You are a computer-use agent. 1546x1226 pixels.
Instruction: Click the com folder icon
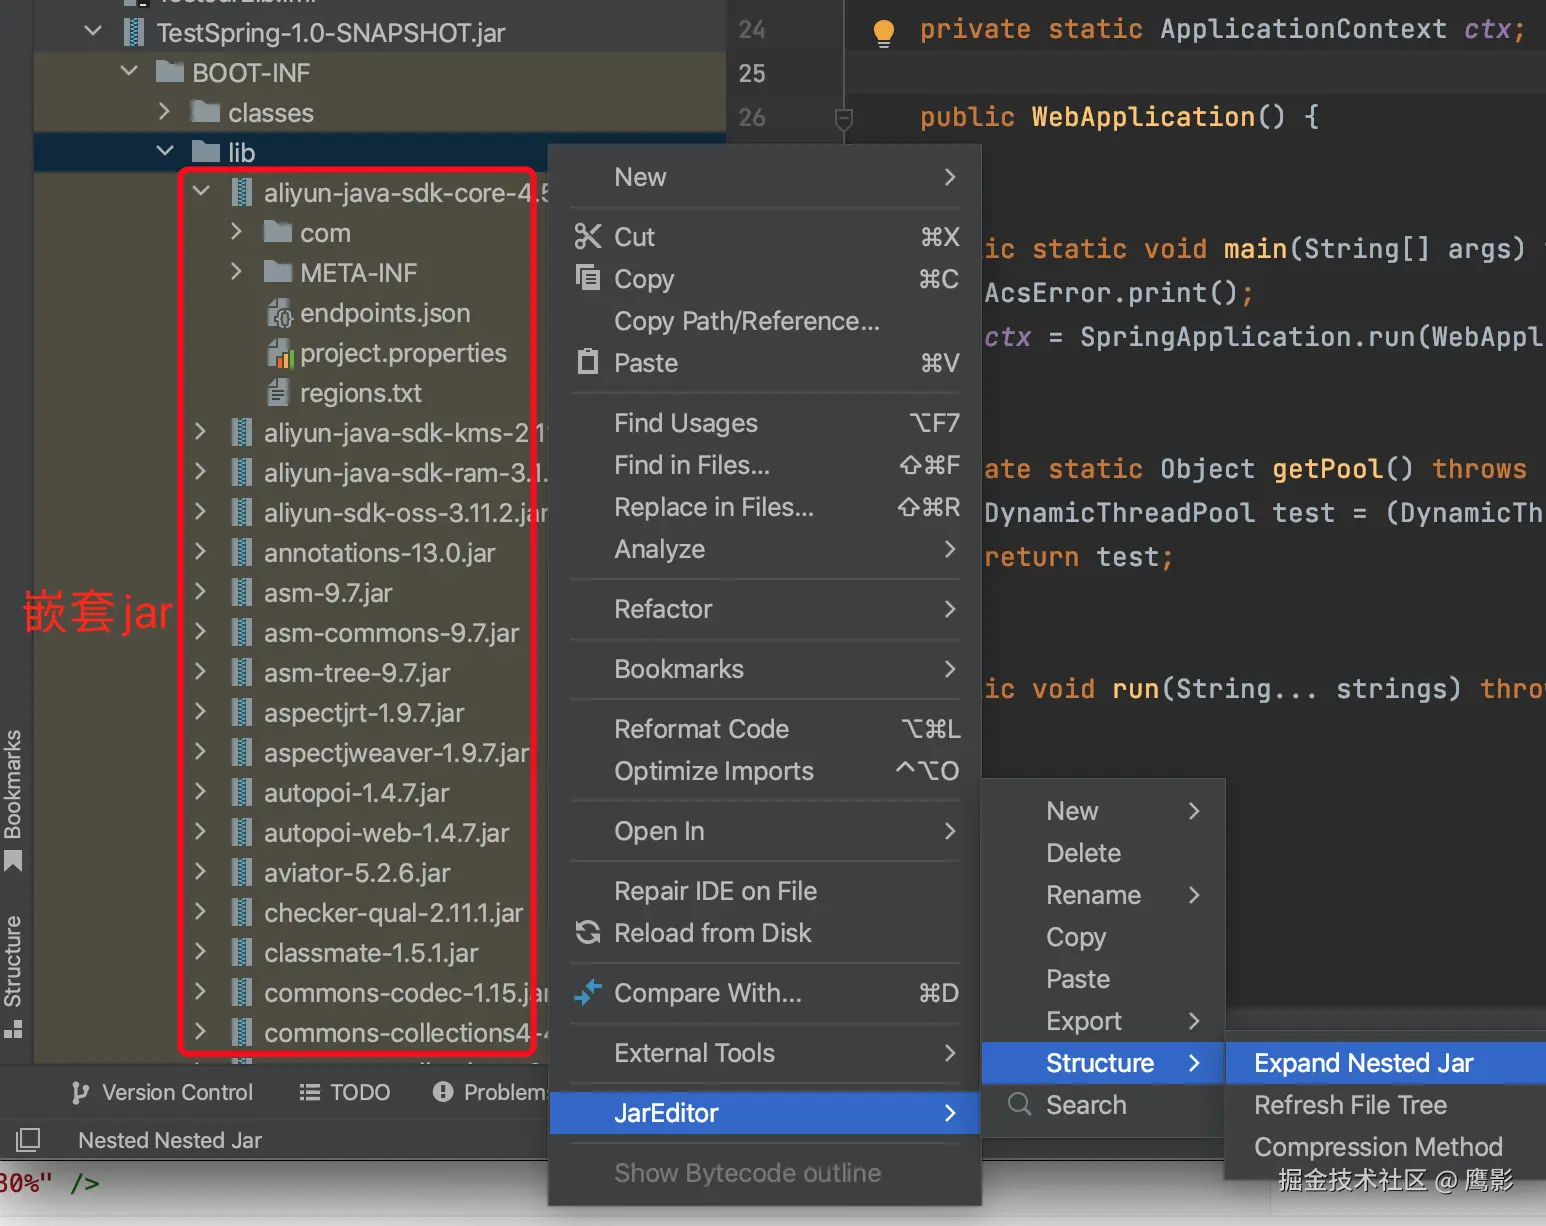(278, 232)
